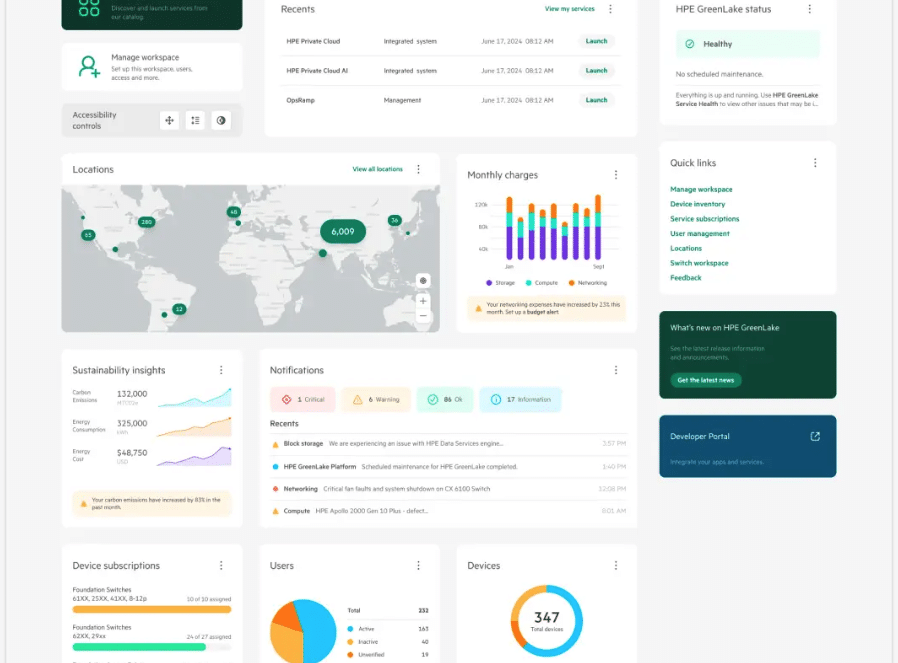Open the Service subscriptions quick link
This screenshot has height=663, width=898.
click(704, 219)
